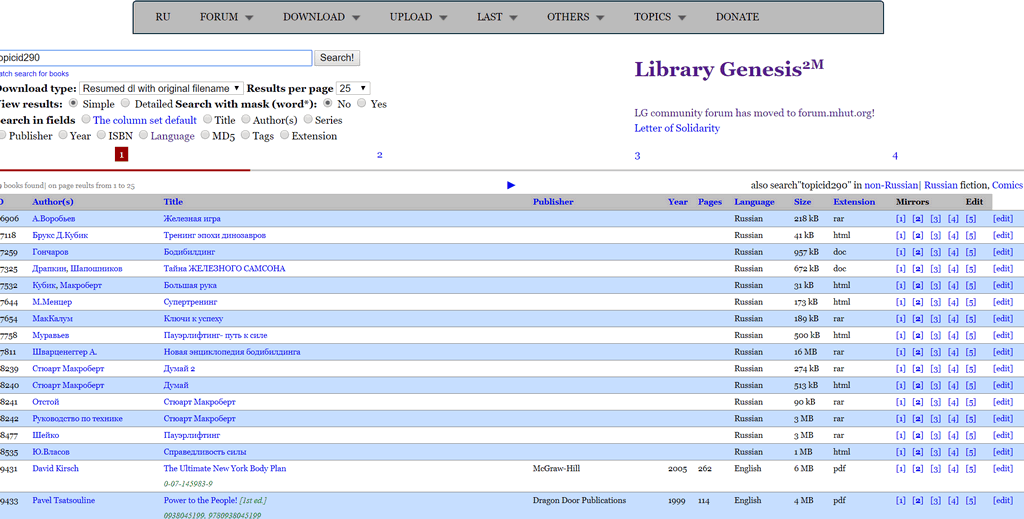Select Extension search field radio
This screenshot has width=1024, height=519.
(x=284, y=135)
